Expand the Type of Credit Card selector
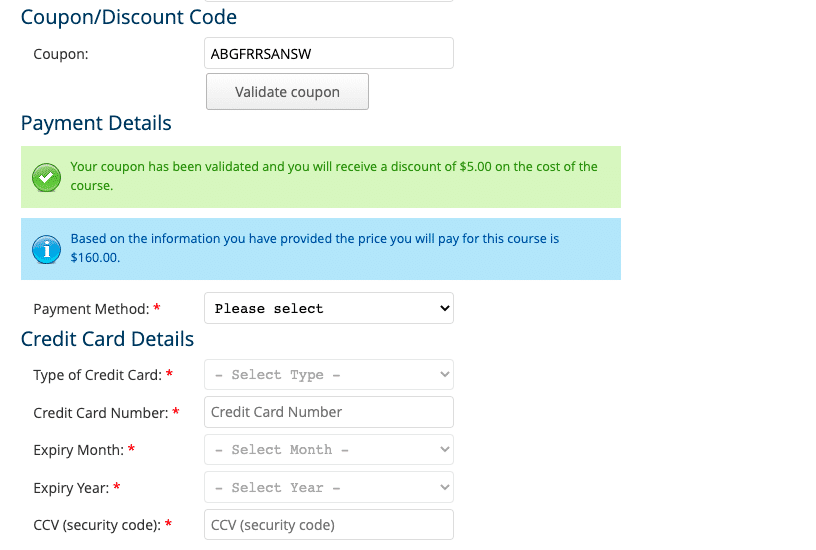Screen dimensions: 816x550 [x=329, y=375]
